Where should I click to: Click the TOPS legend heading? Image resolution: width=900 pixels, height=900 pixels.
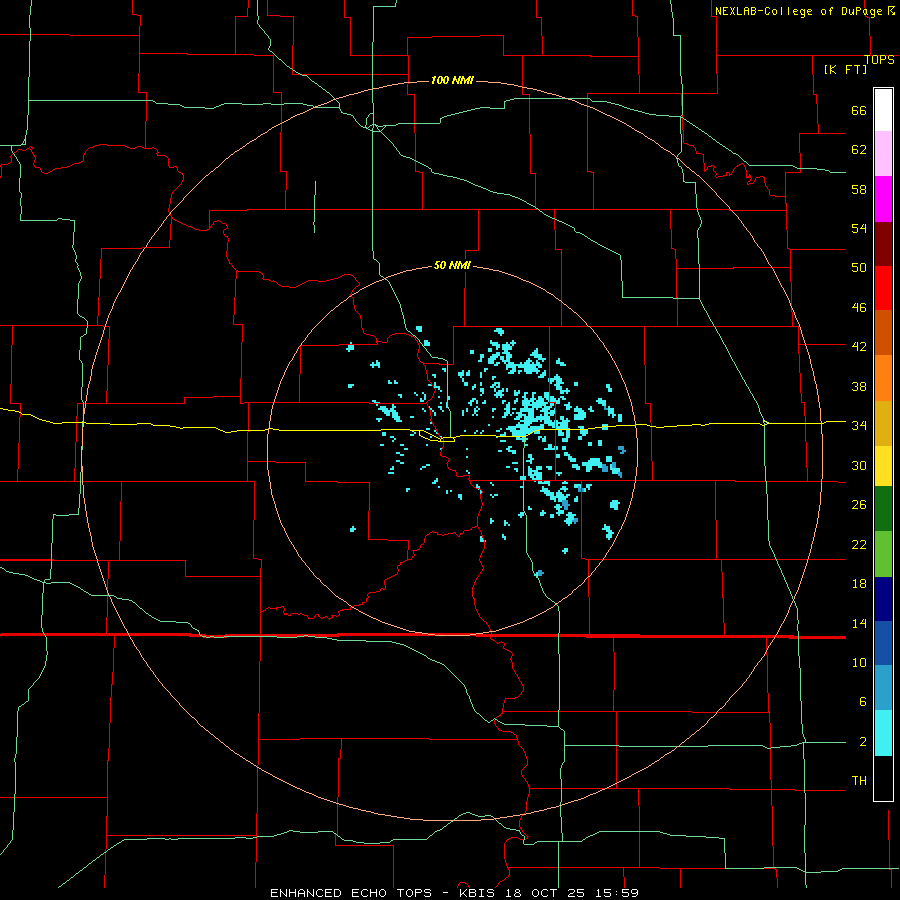(x=879, y=60)
